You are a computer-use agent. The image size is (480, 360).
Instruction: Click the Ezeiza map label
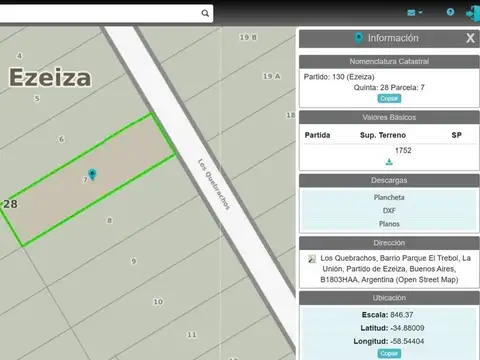50,77
